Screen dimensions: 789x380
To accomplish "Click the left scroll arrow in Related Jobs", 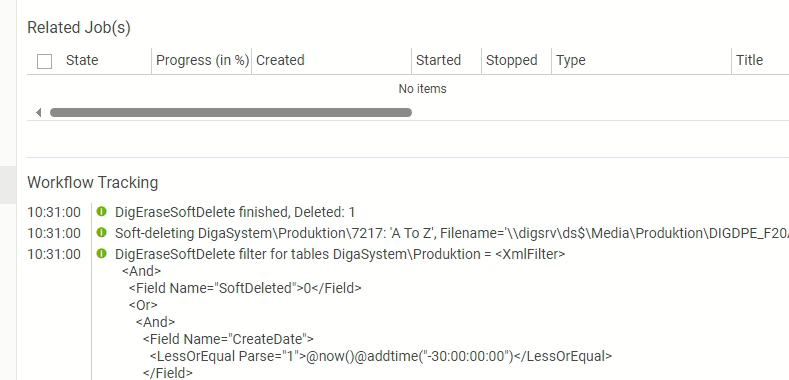I will (39, 112).
